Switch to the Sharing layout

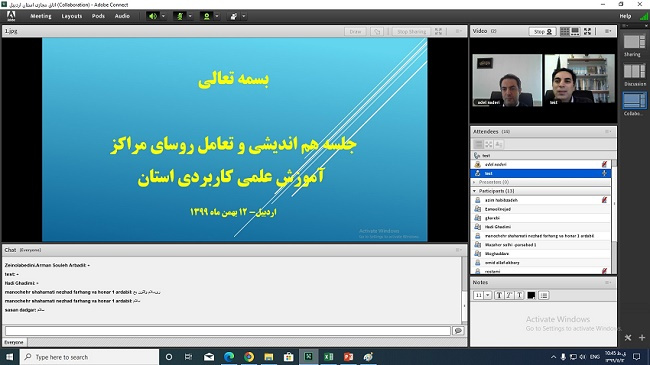tap(633, 45)
